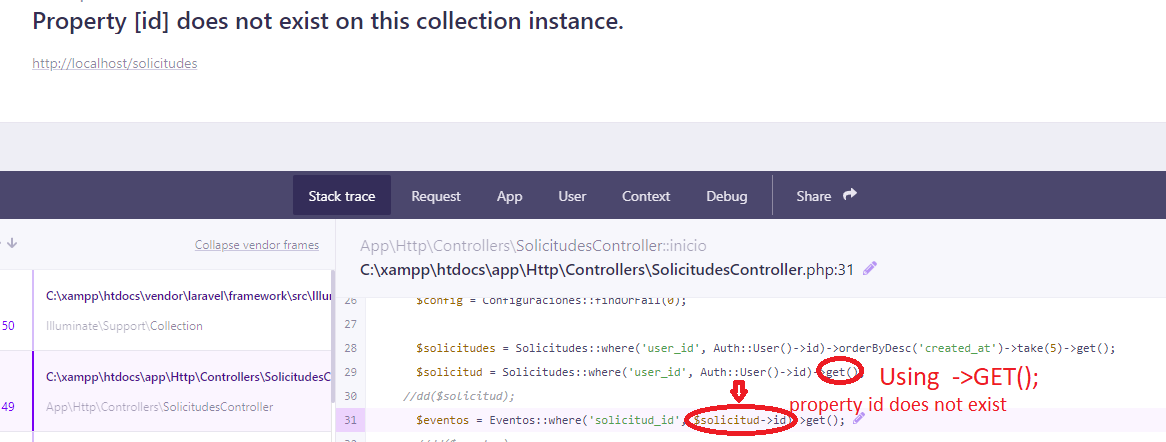This screenshot has width=1166, height=442.
Task: Click code line number 28
Action: [351, 348]
